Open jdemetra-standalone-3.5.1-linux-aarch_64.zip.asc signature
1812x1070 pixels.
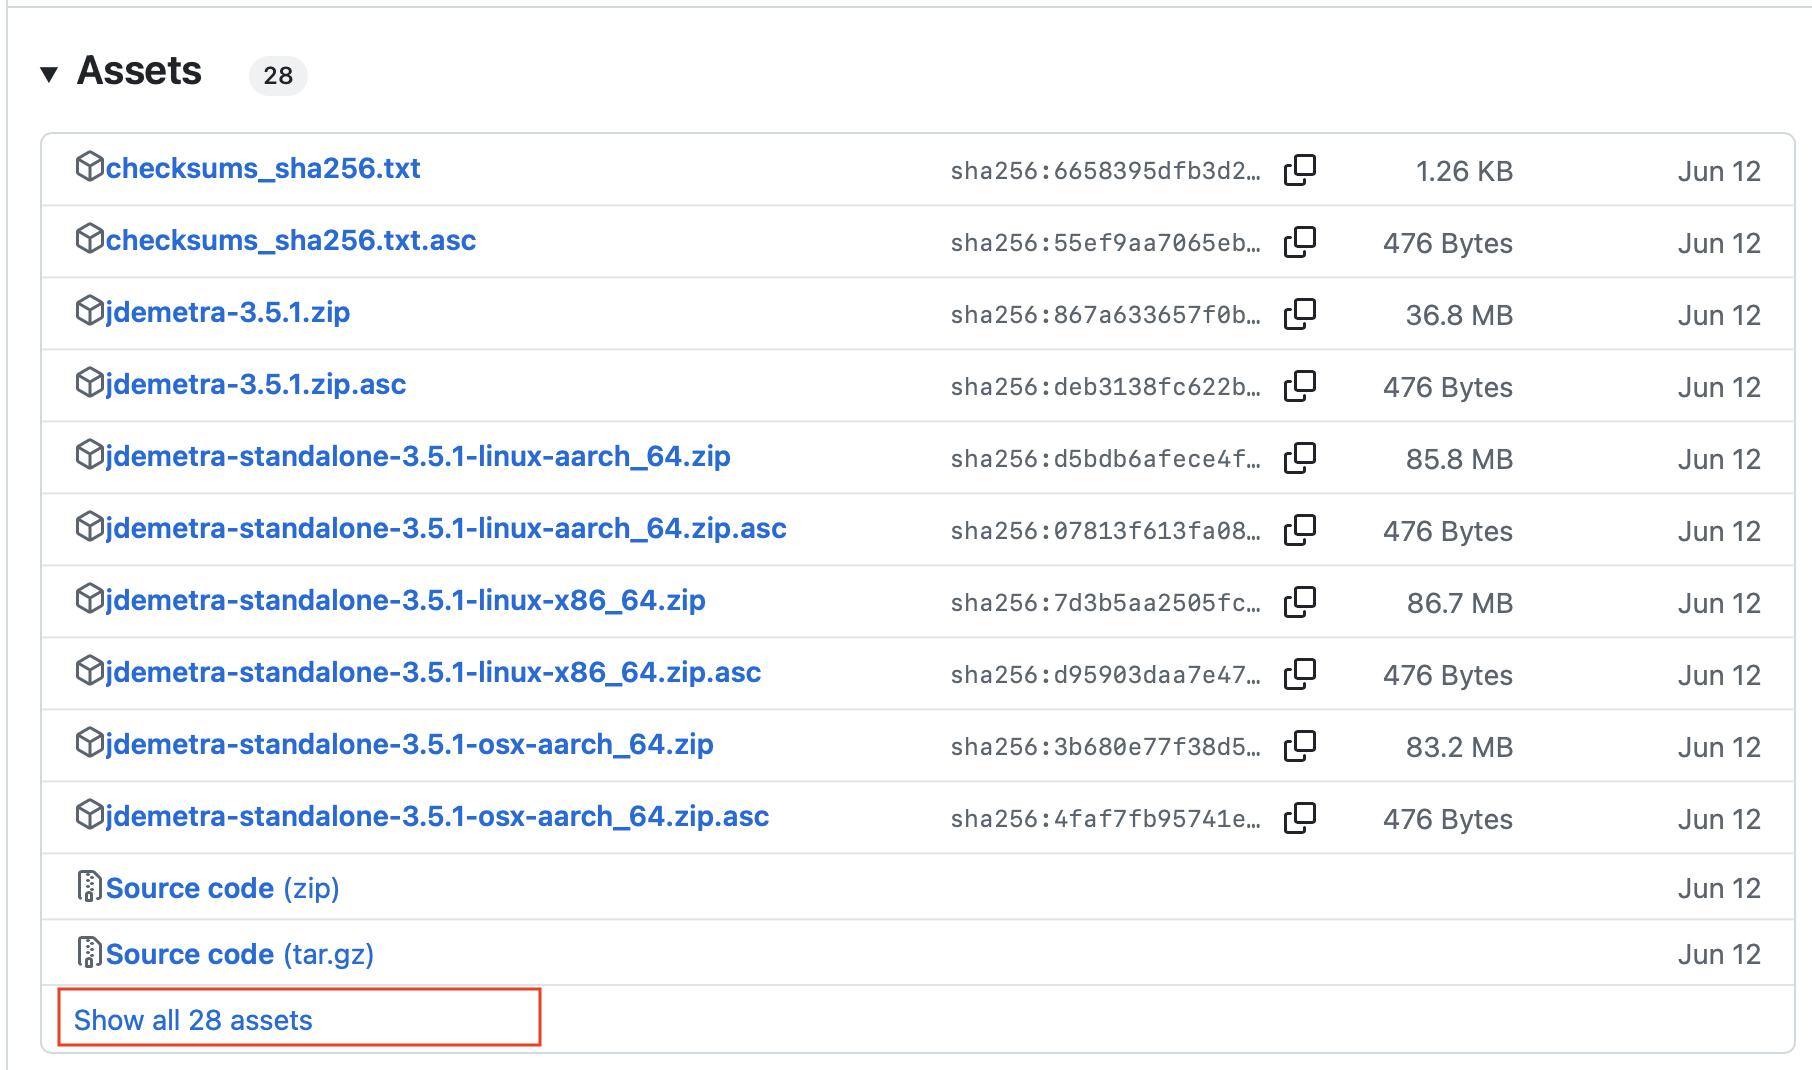coord(445,529)
